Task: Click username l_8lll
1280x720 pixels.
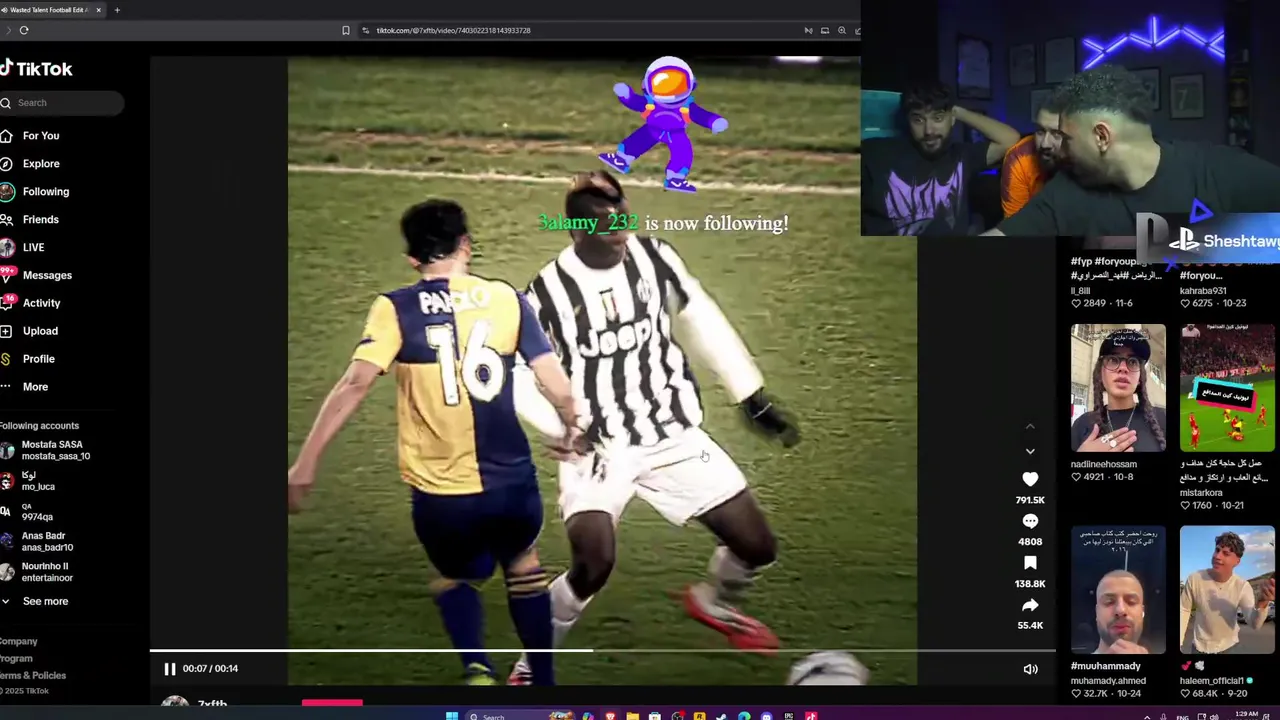Action: click(x=1080, y=291)
